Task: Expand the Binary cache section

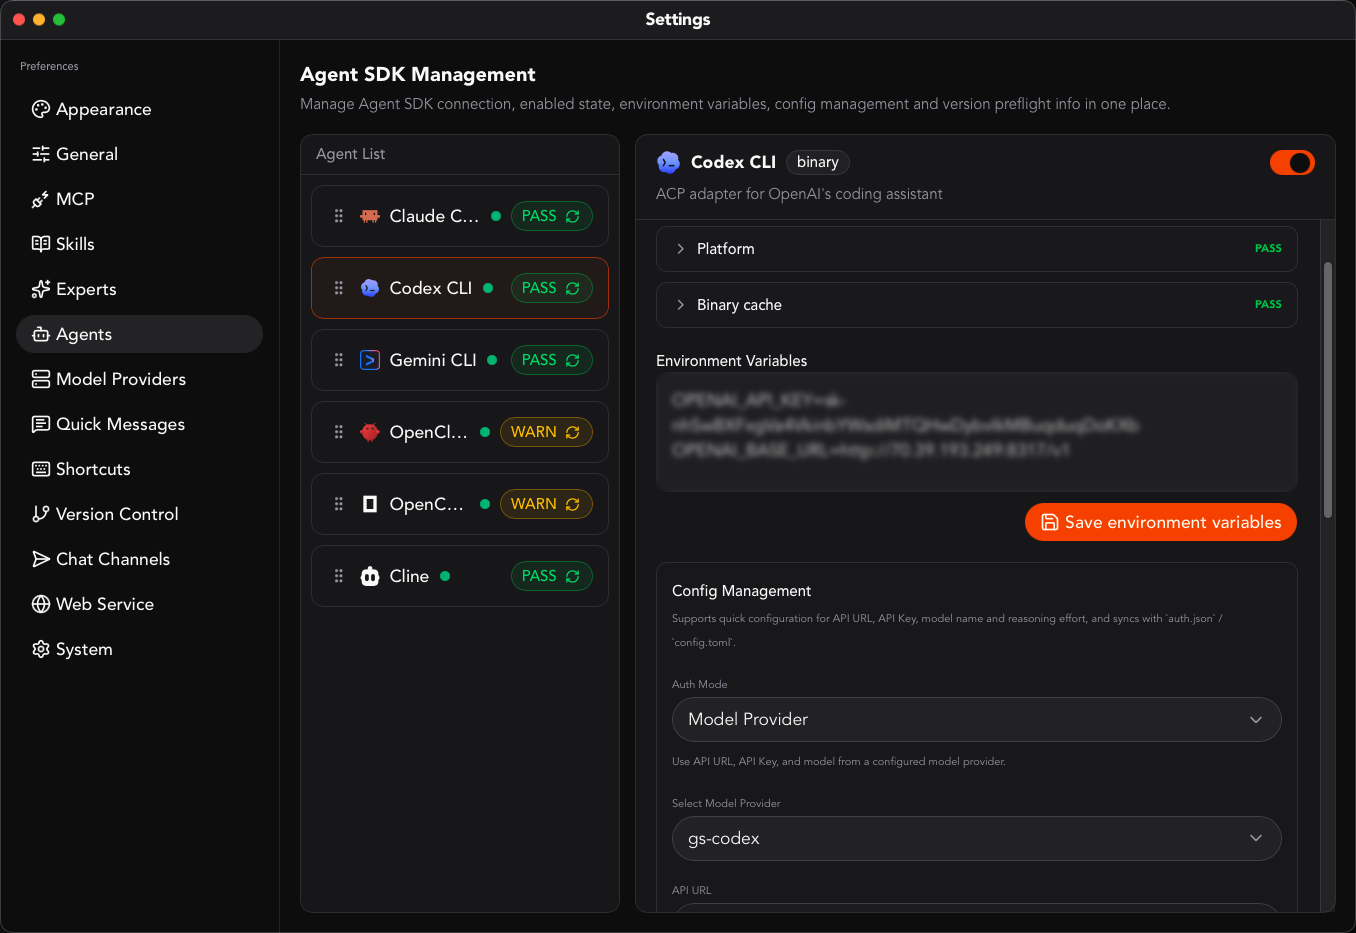Action: coord(977,305)
